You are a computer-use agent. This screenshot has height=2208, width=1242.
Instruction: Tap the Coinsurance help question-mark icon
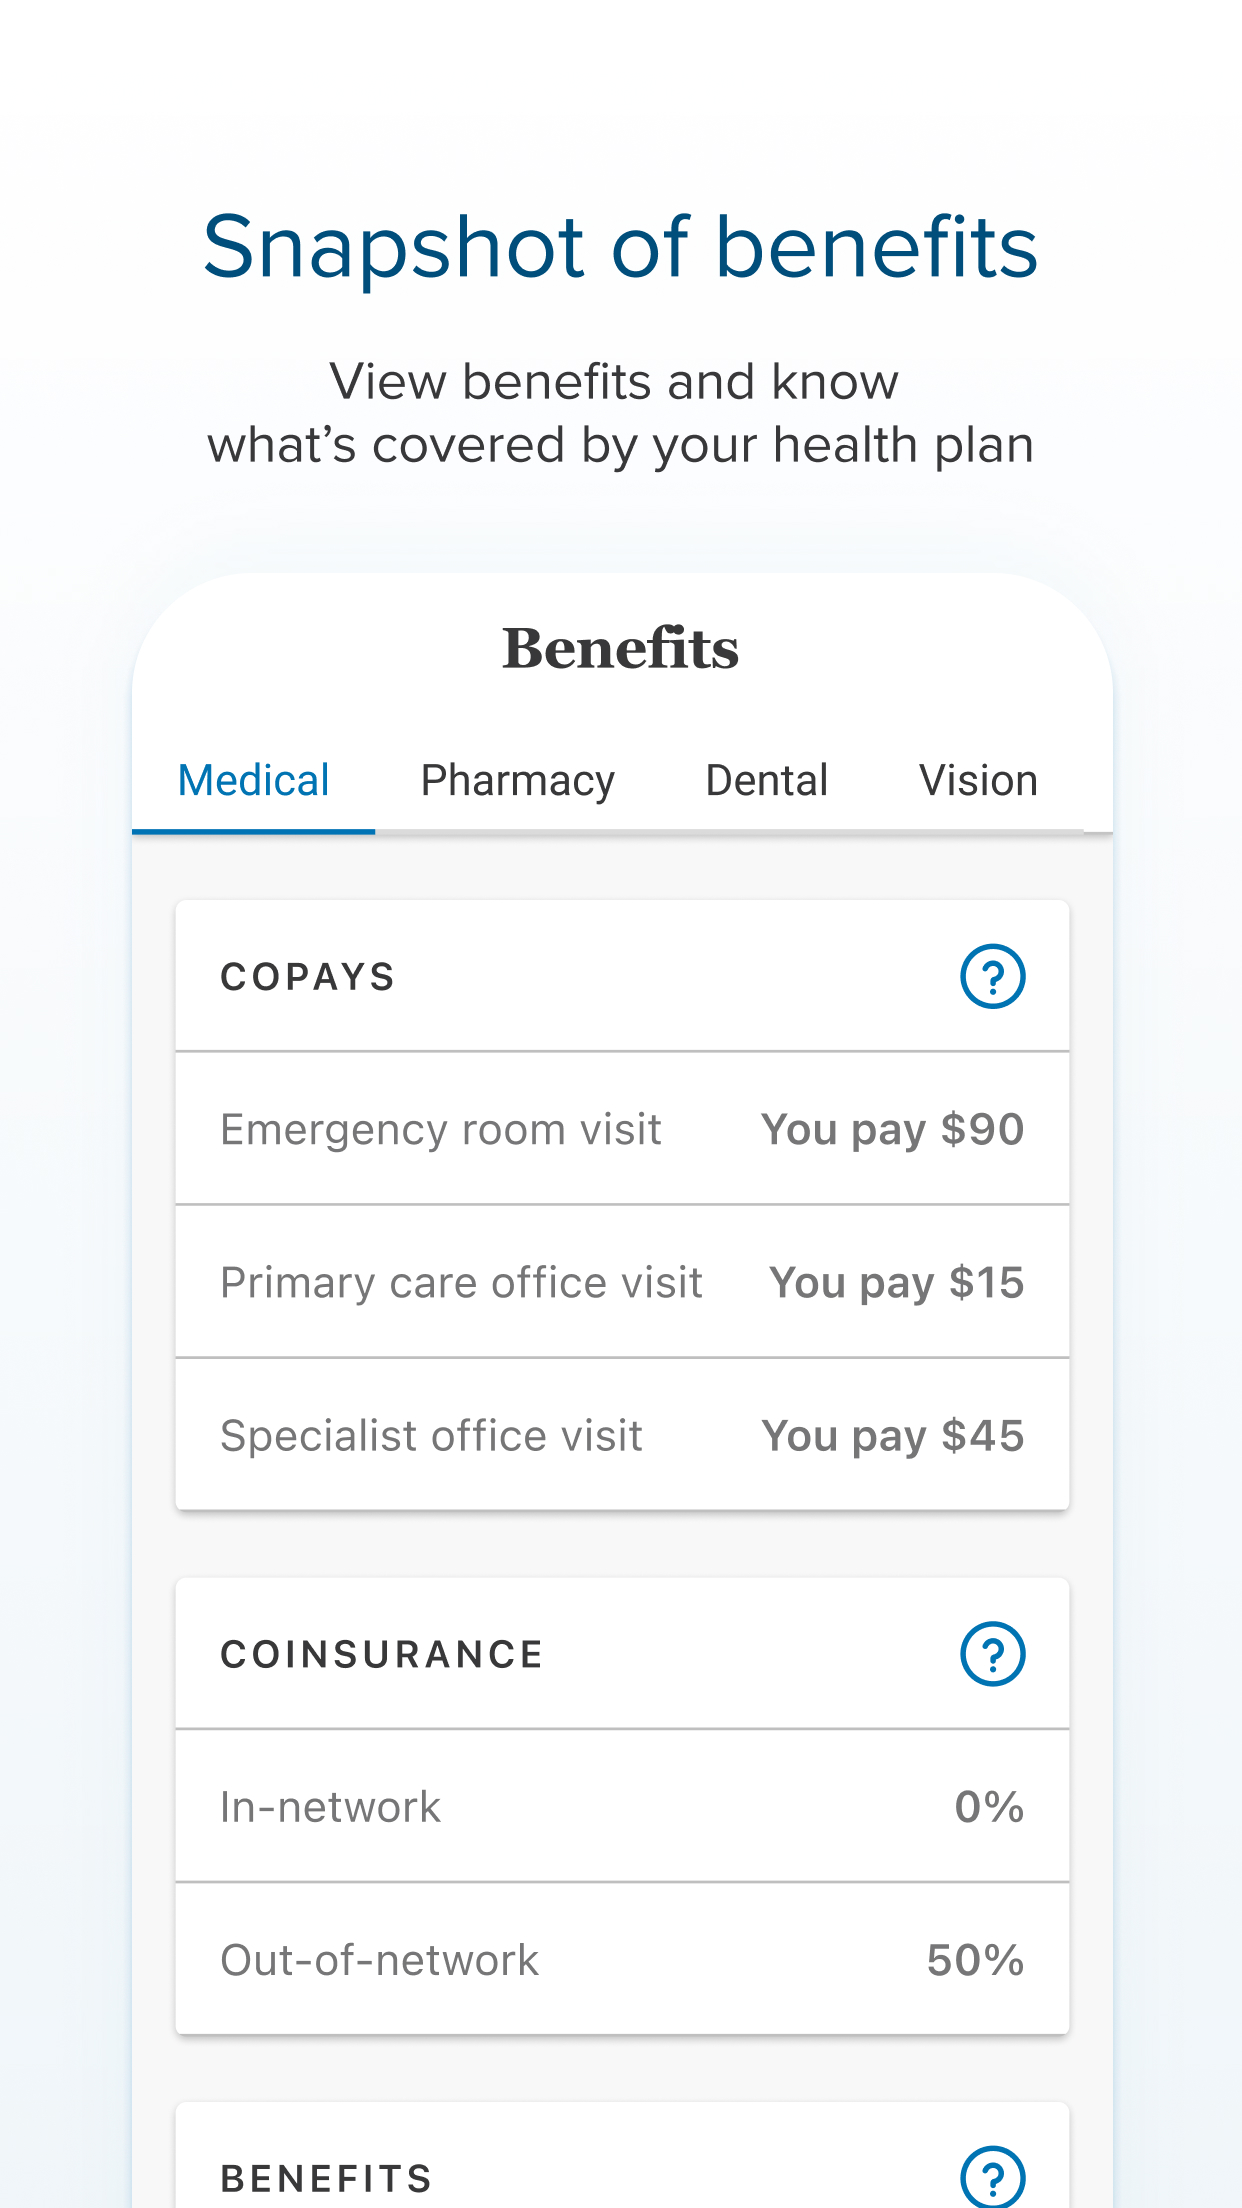992,1654
